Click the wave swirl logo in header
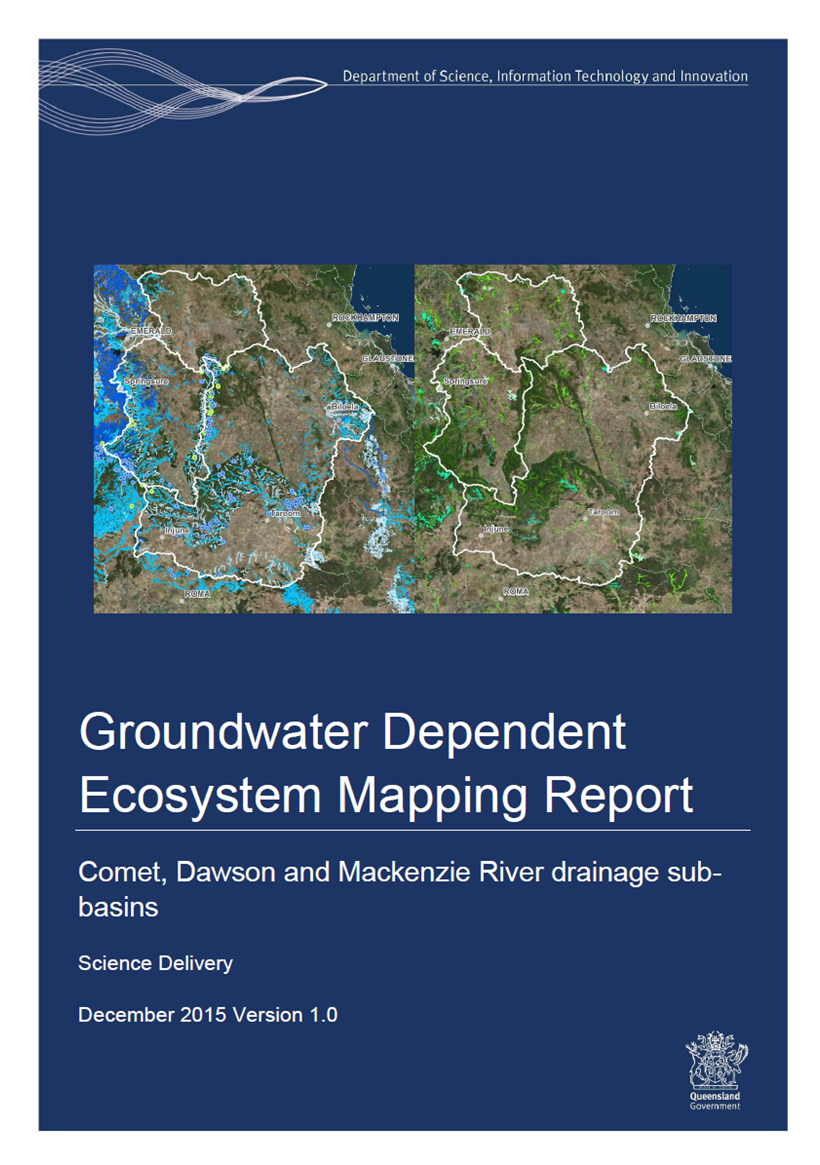 [x=180, y=90]
